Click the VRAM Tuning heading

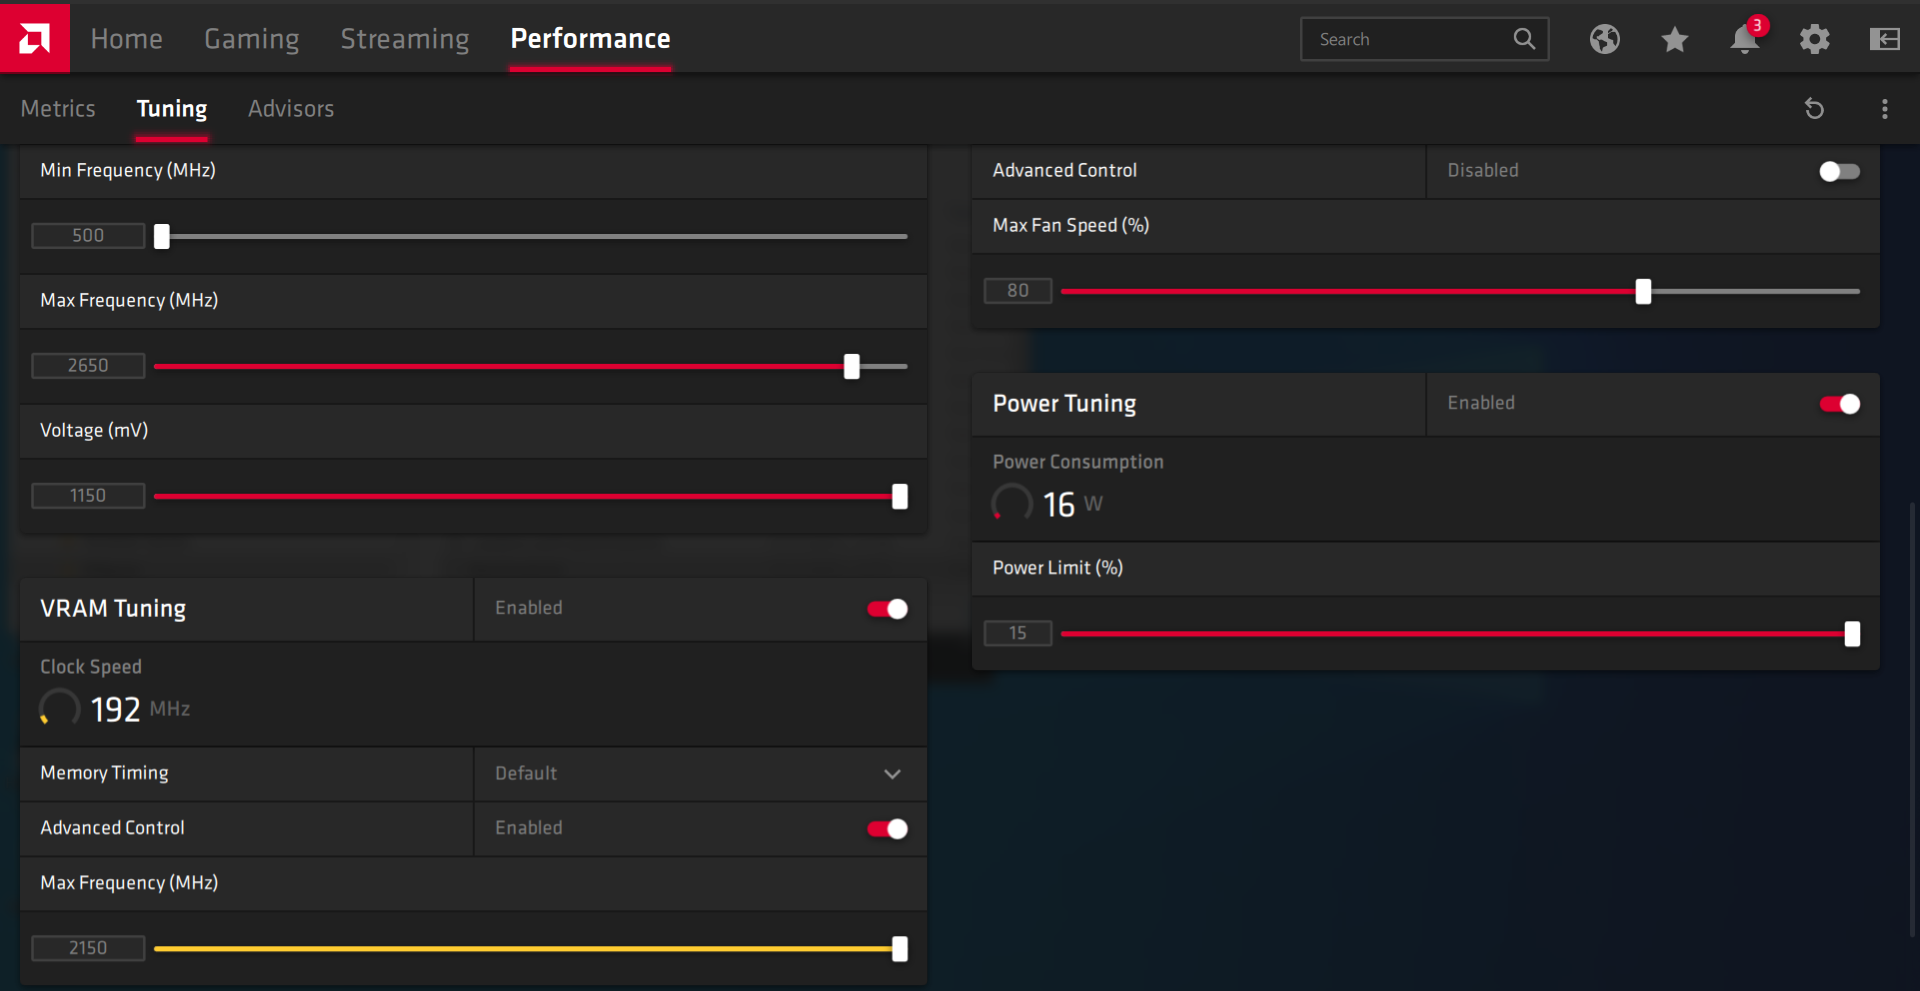coord(113,609)
